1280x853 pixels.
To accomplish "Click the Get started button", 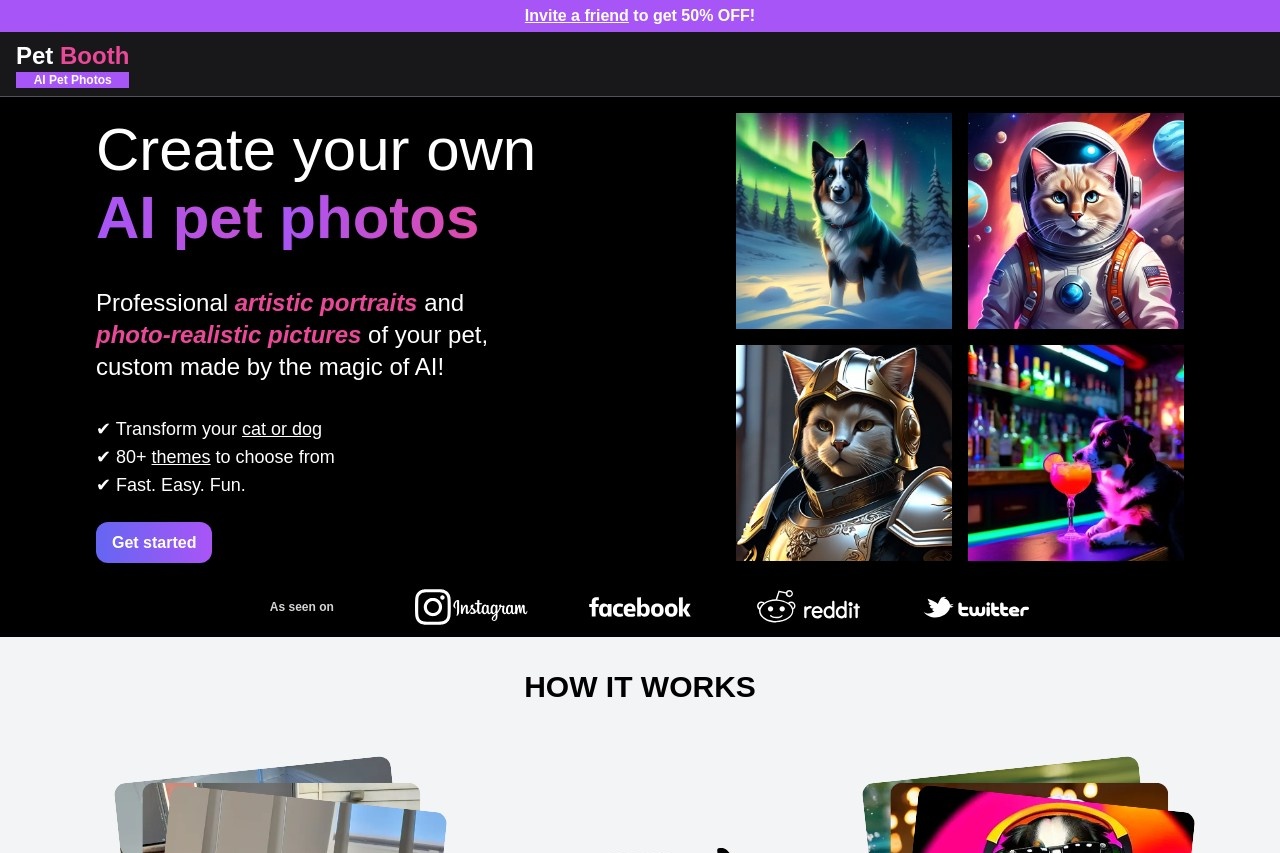I will pyautogui.click(x=154, y=542).
